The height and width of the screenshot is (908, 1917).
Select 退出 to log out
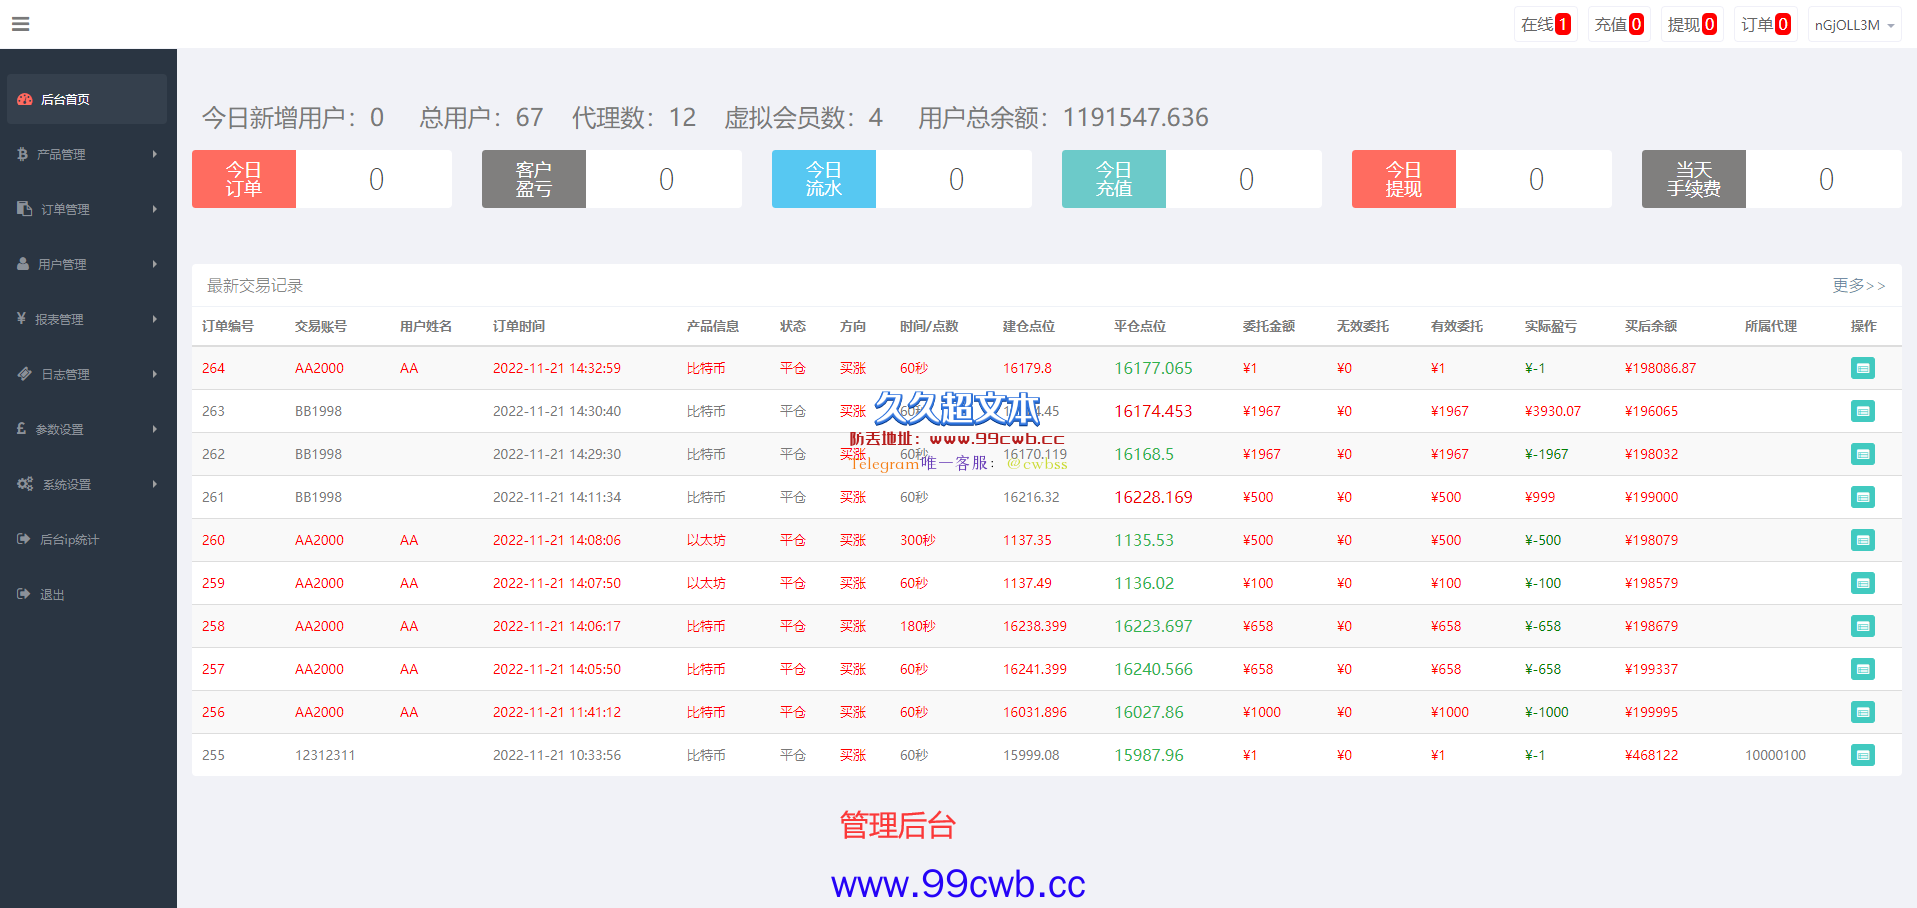point(52,594)
